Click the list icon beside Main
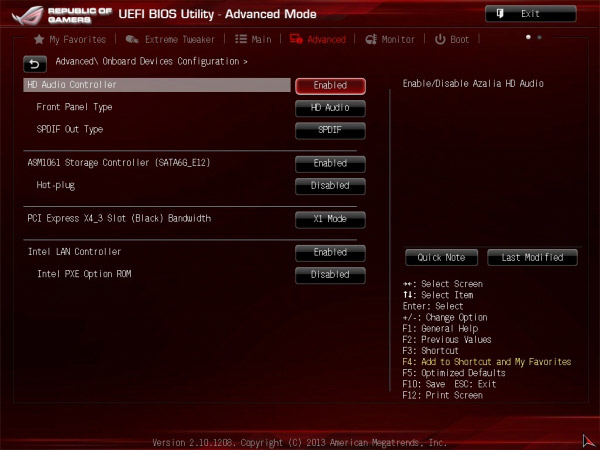 (241, 39)
